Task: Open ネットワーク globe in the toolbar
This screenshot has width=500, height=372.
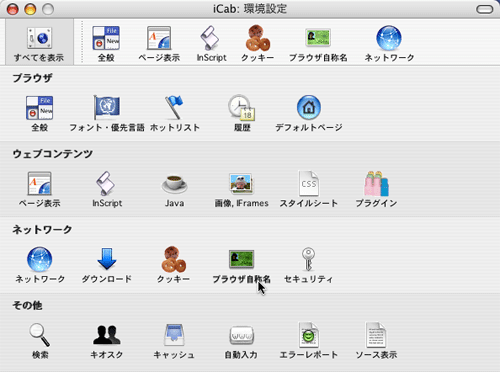Action: (389, 38)
